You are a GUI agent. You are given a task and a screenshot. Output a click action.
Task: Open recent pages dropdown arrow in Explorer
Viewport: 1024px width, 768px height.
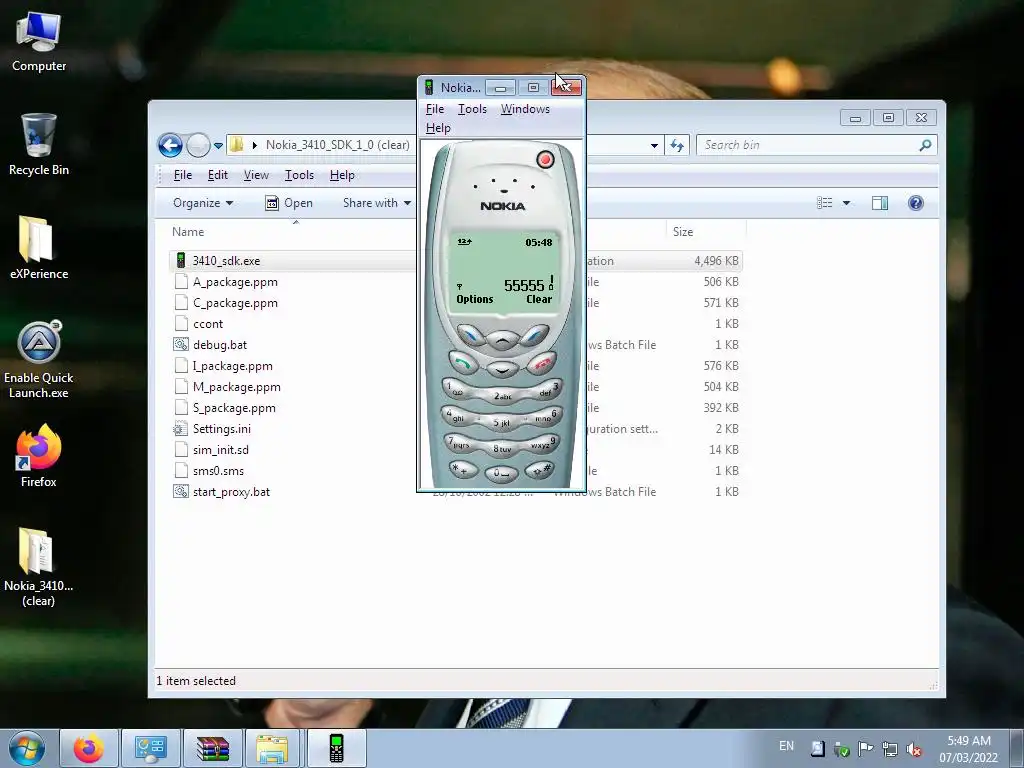click(x=218, y=146)
